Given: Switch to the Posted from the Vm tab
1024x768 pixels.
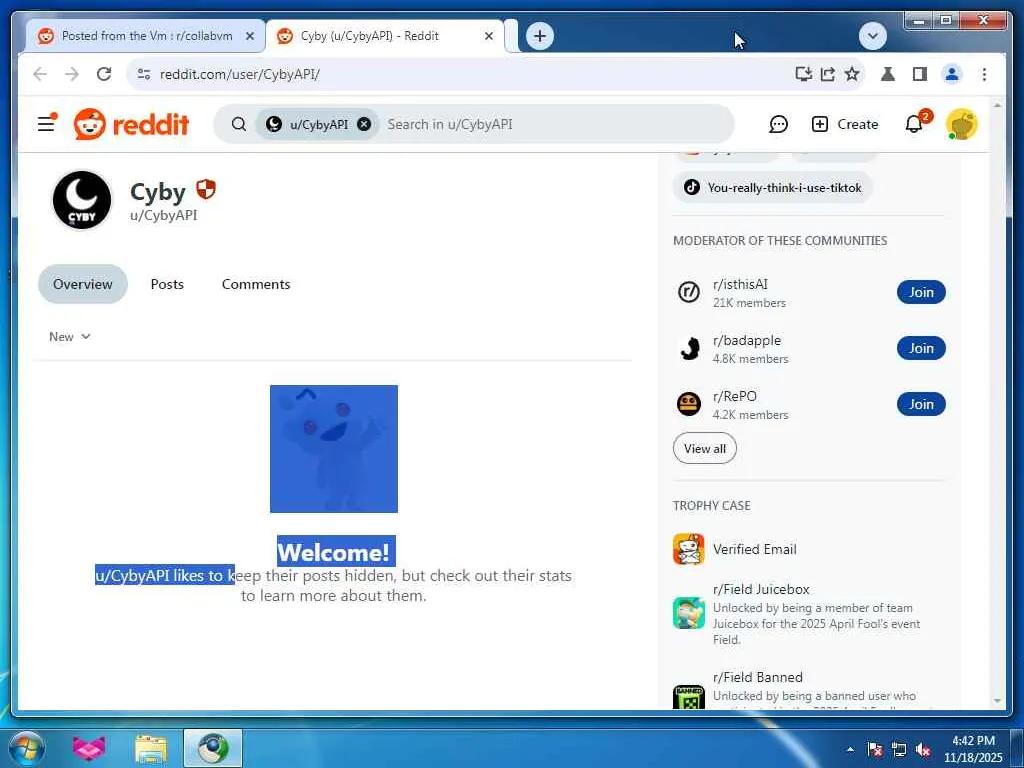Looking at the screenshot, I should tap(146, 36).
